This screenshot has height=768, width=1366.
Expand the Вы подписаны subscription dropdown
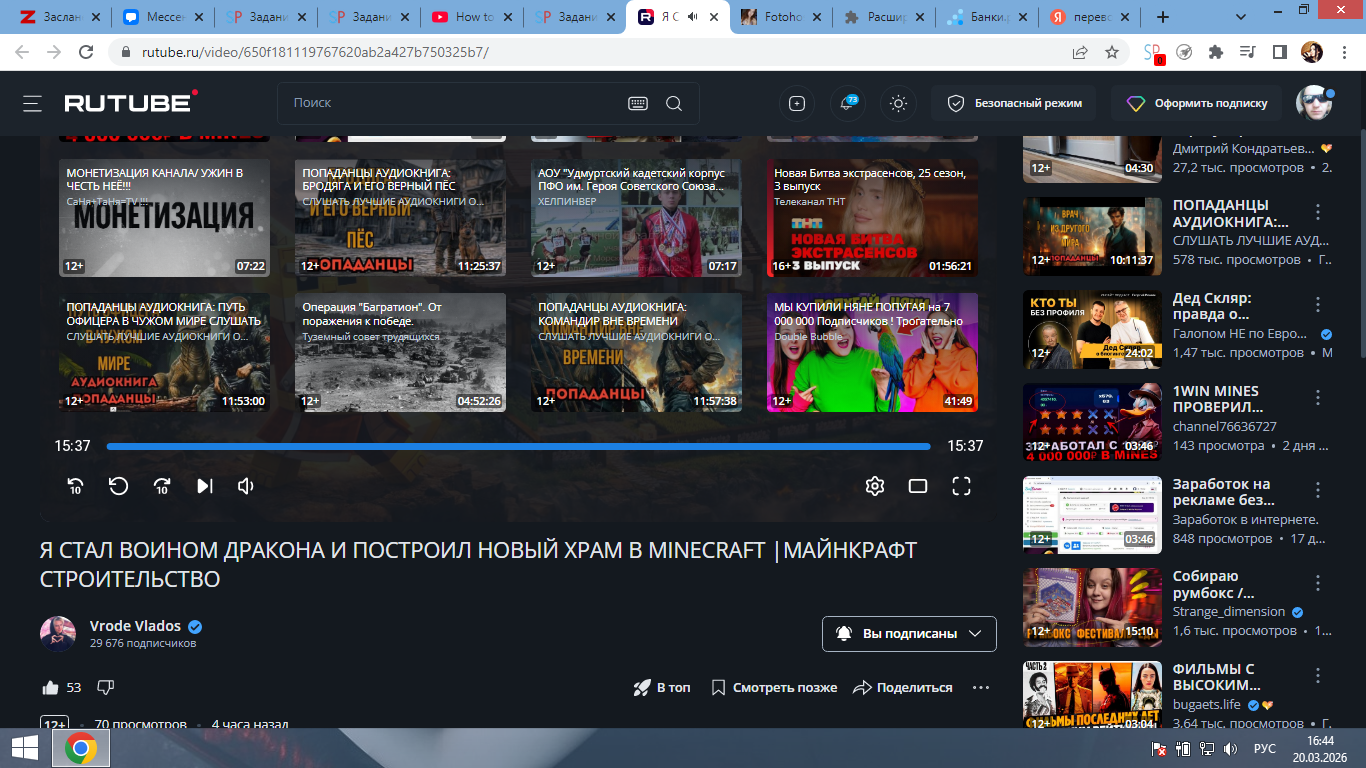tap(909, 634)
